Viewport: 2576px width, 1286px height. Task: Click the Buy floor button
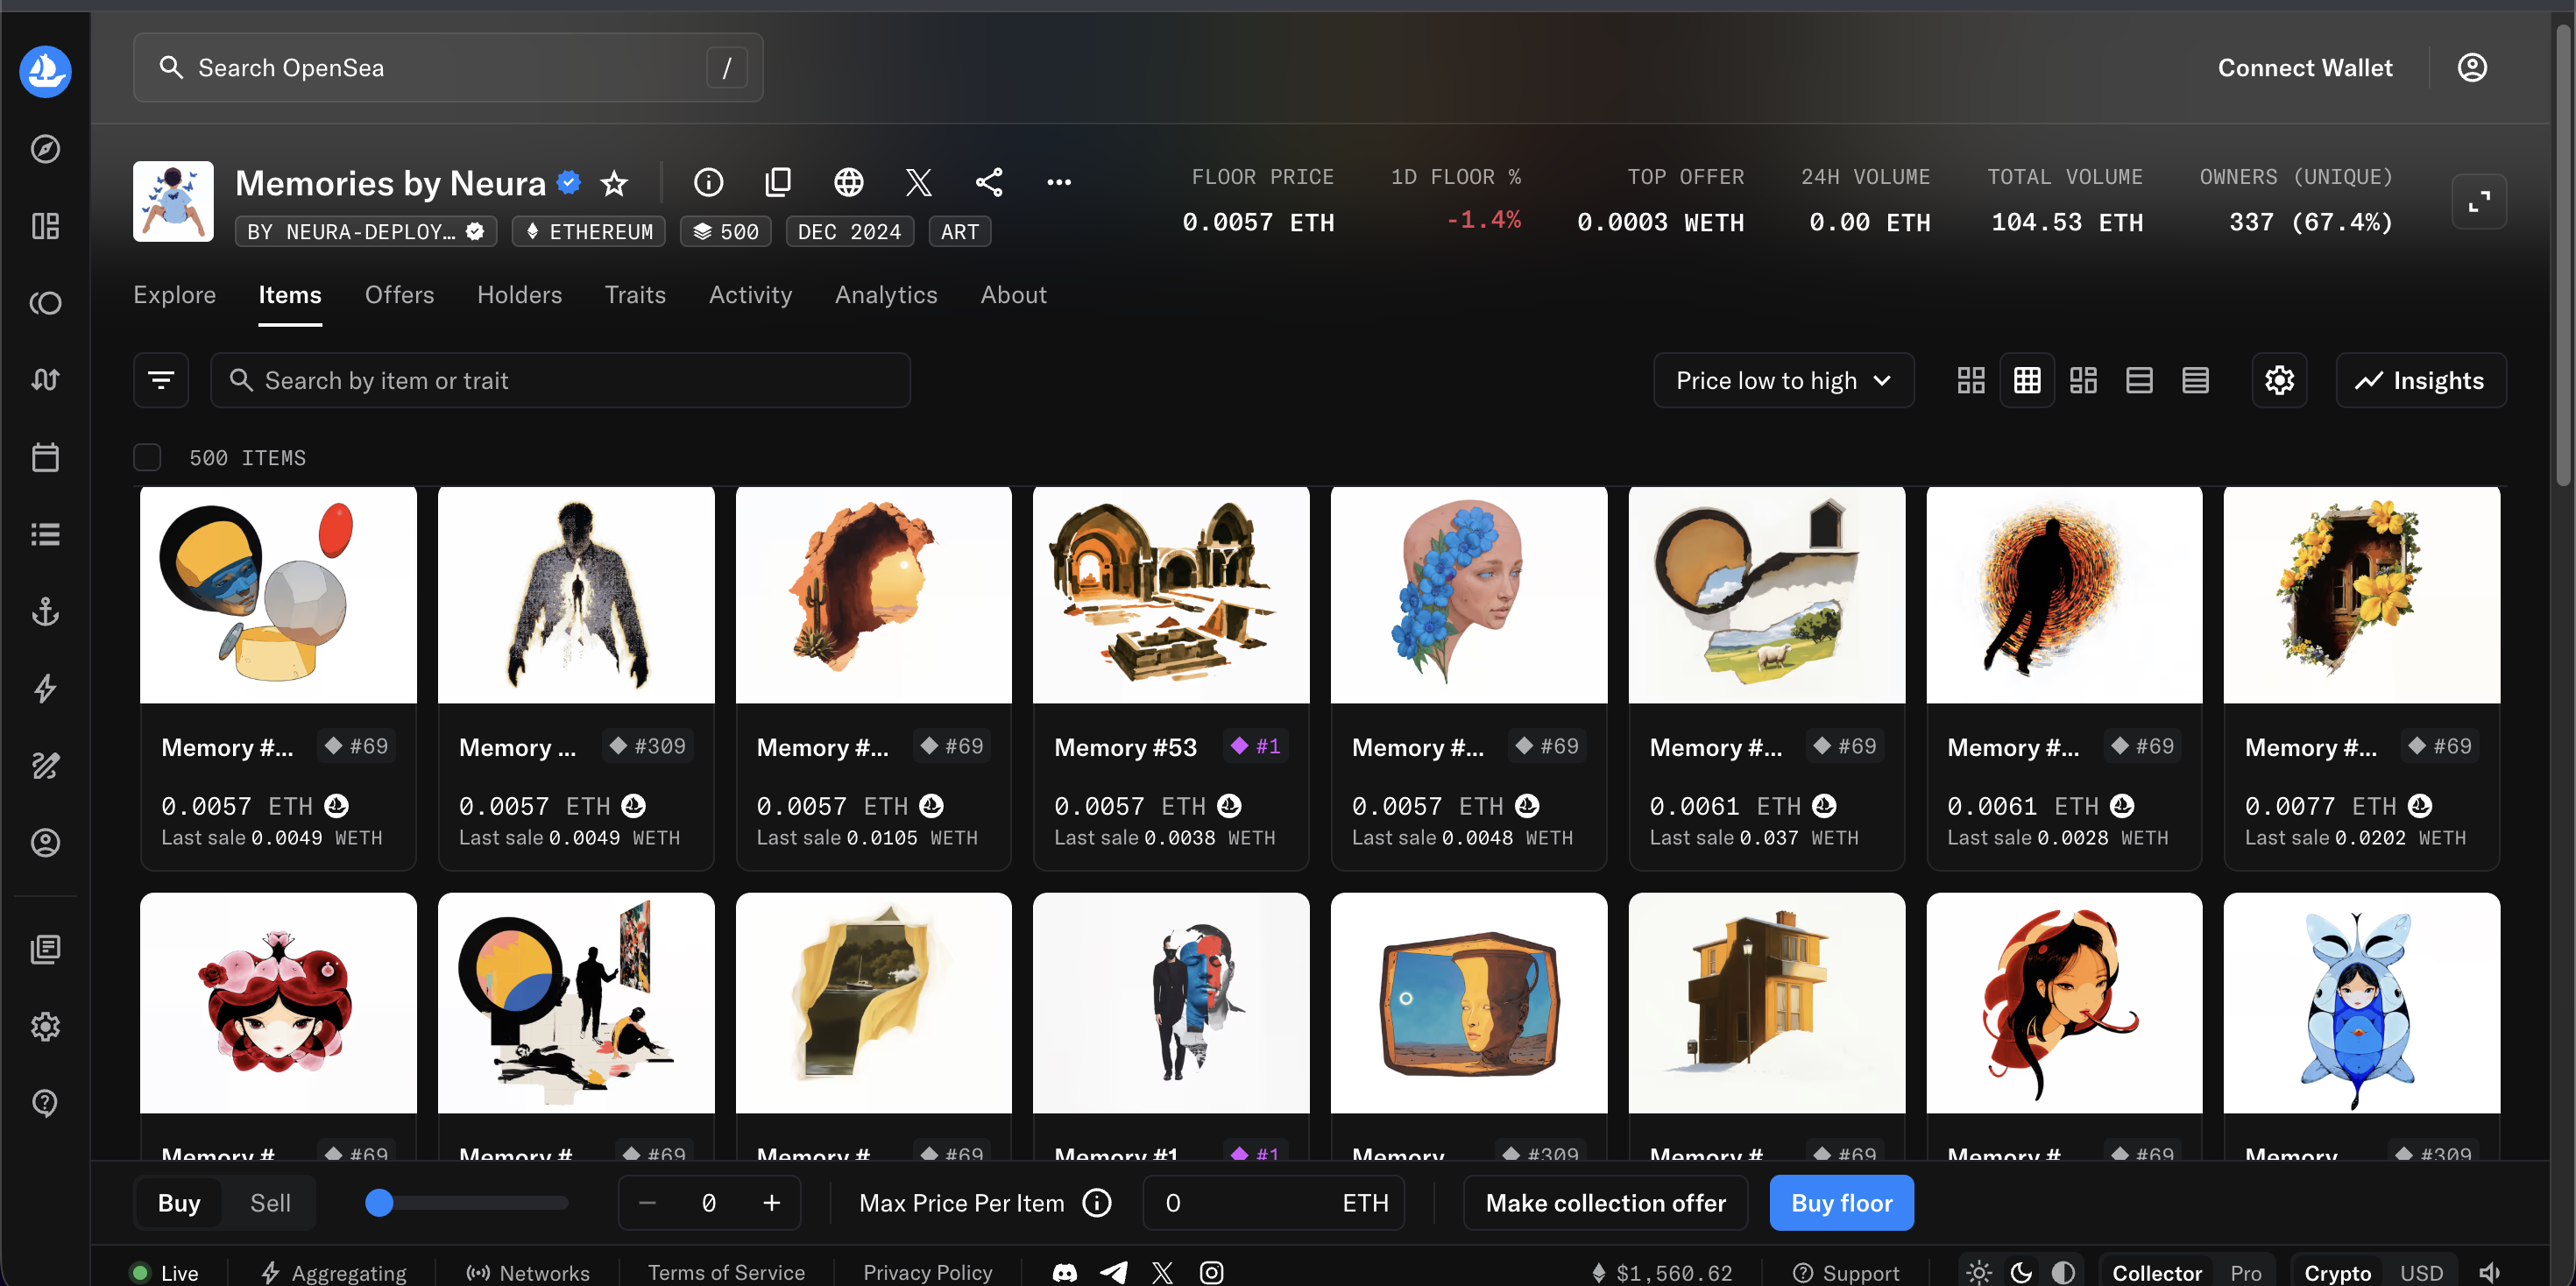point(1841,1203)
